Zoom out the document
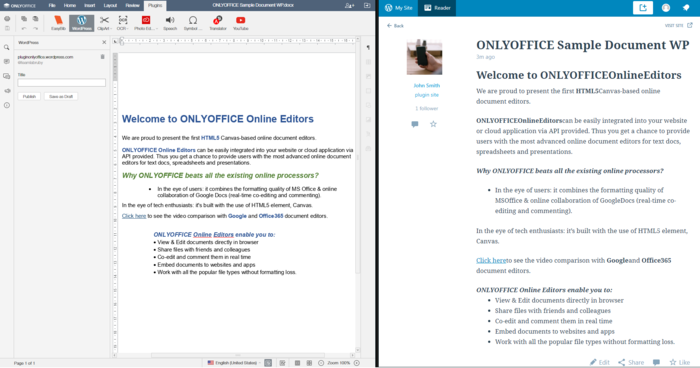 (x=321, y=363)
